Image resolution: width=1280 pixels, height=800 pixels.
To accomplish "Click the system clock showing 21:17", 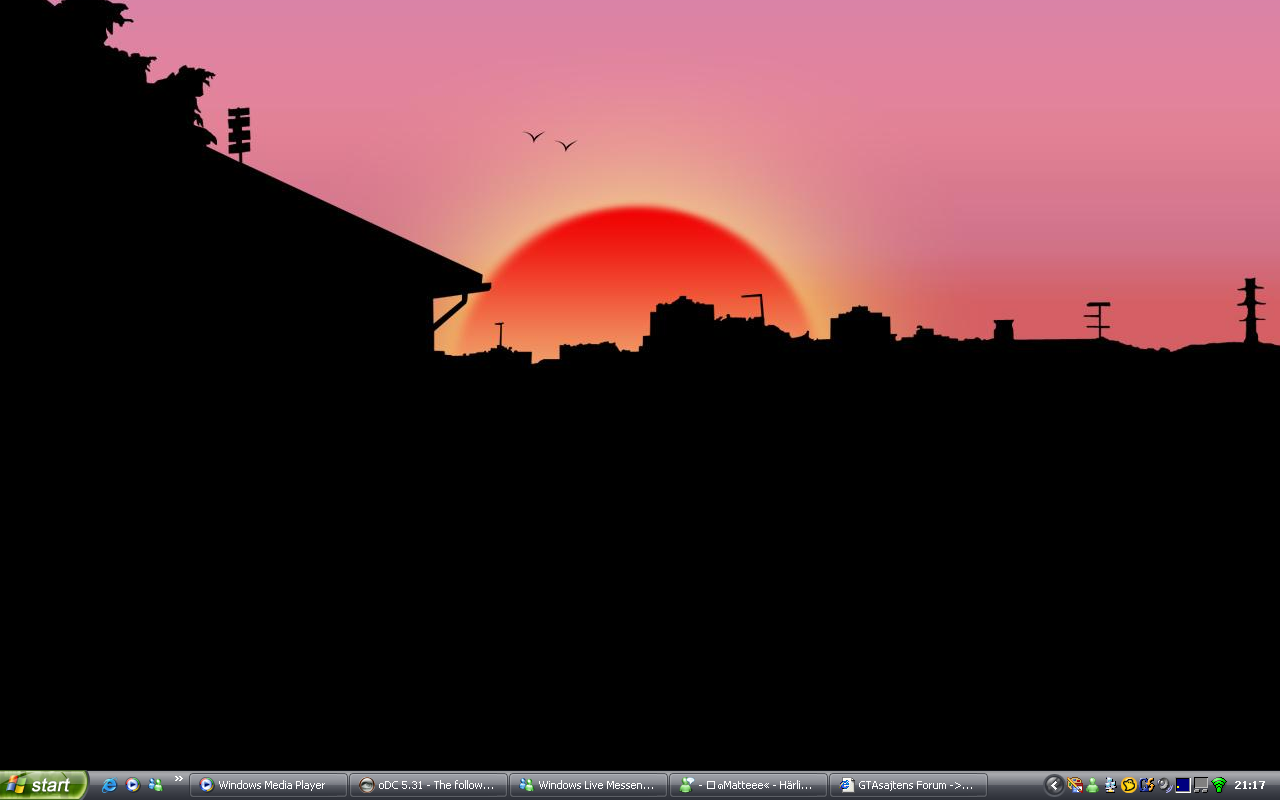I will pos(1250,785).
